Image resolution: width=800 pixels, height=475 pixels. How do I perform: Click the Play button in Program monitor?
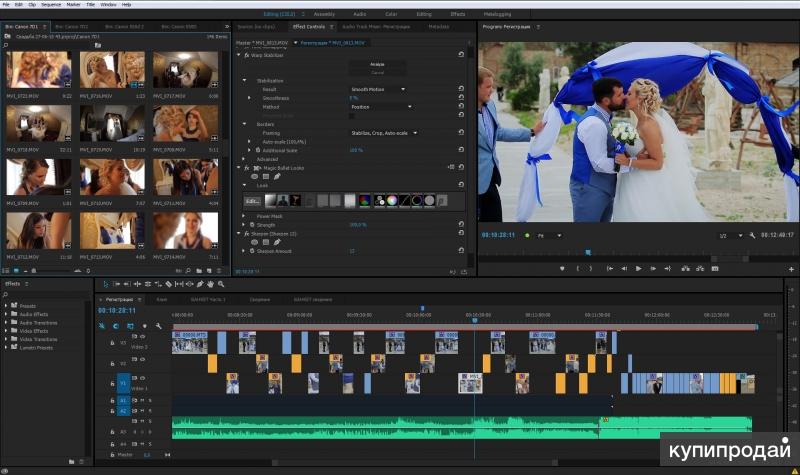pos(638,268)
